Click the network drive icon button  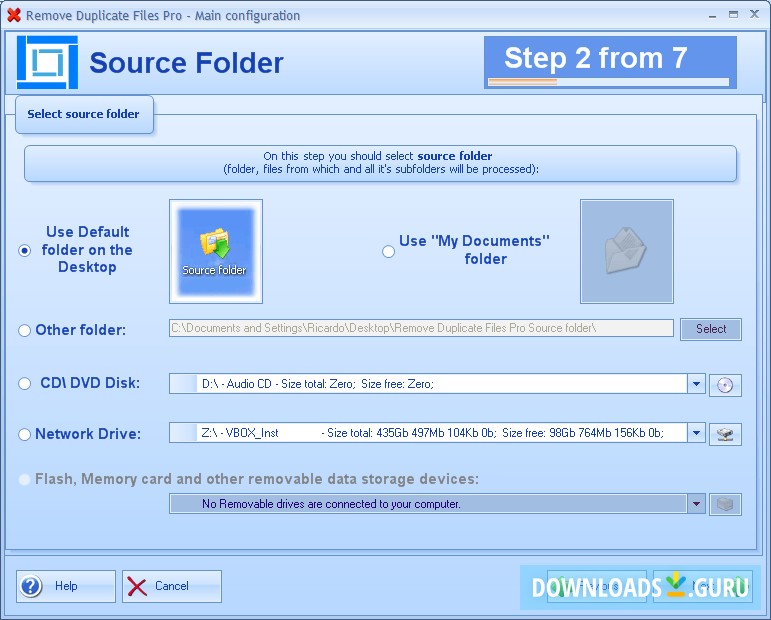(725, 434)
